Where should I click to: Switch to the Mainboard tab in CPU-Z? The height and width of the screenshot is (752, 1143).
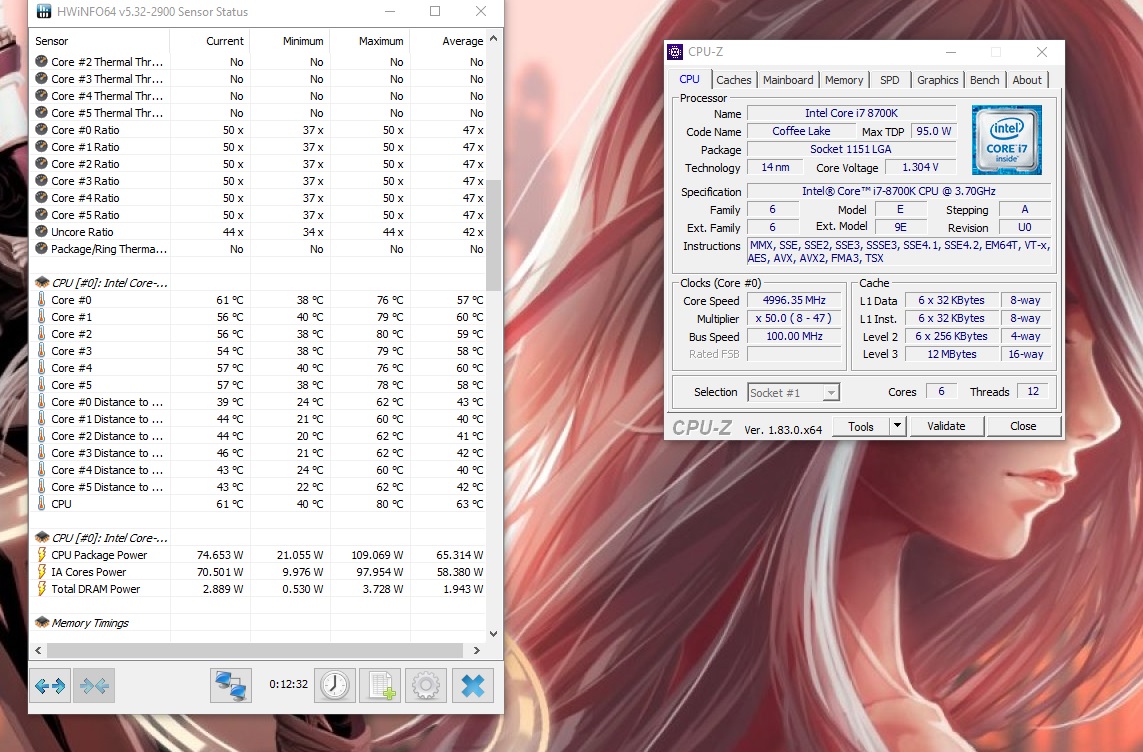[x=788, y=80]
